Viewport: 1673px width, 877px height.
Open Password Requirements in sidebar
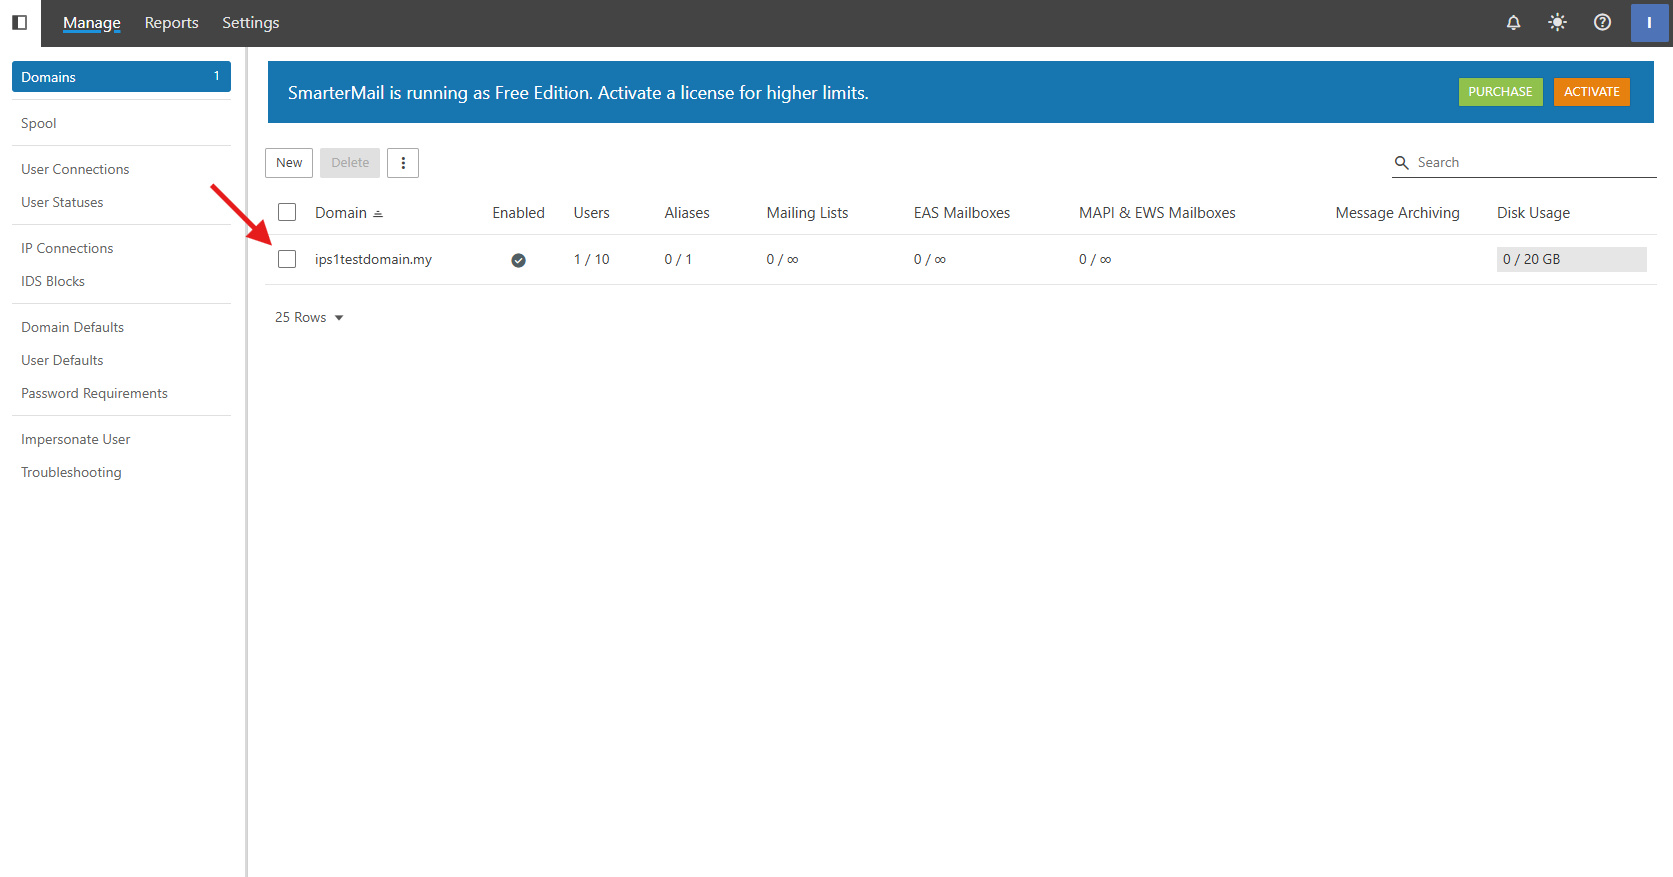coord(94,393)
